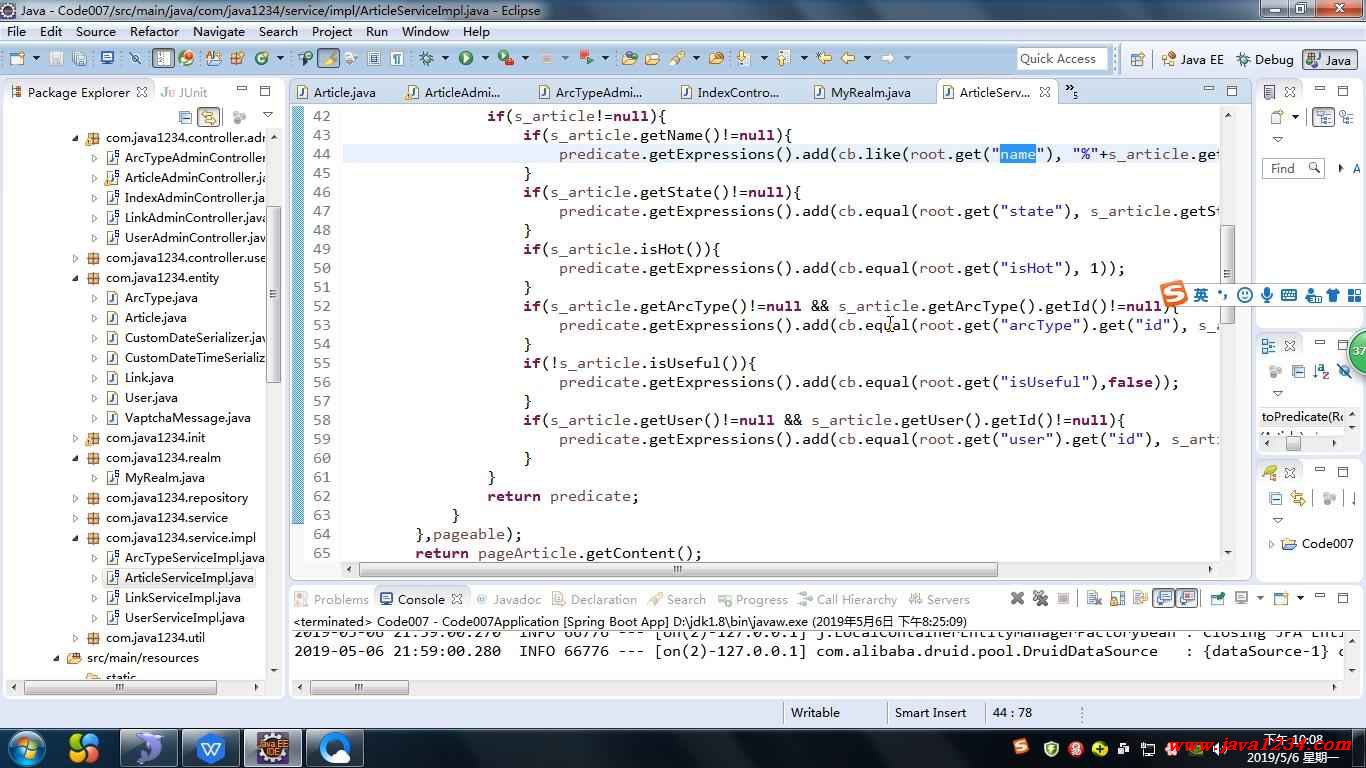Viewport: 1366px width, 768px height.
Task: Click Clear Console icon
Action: pos(1094,598)
